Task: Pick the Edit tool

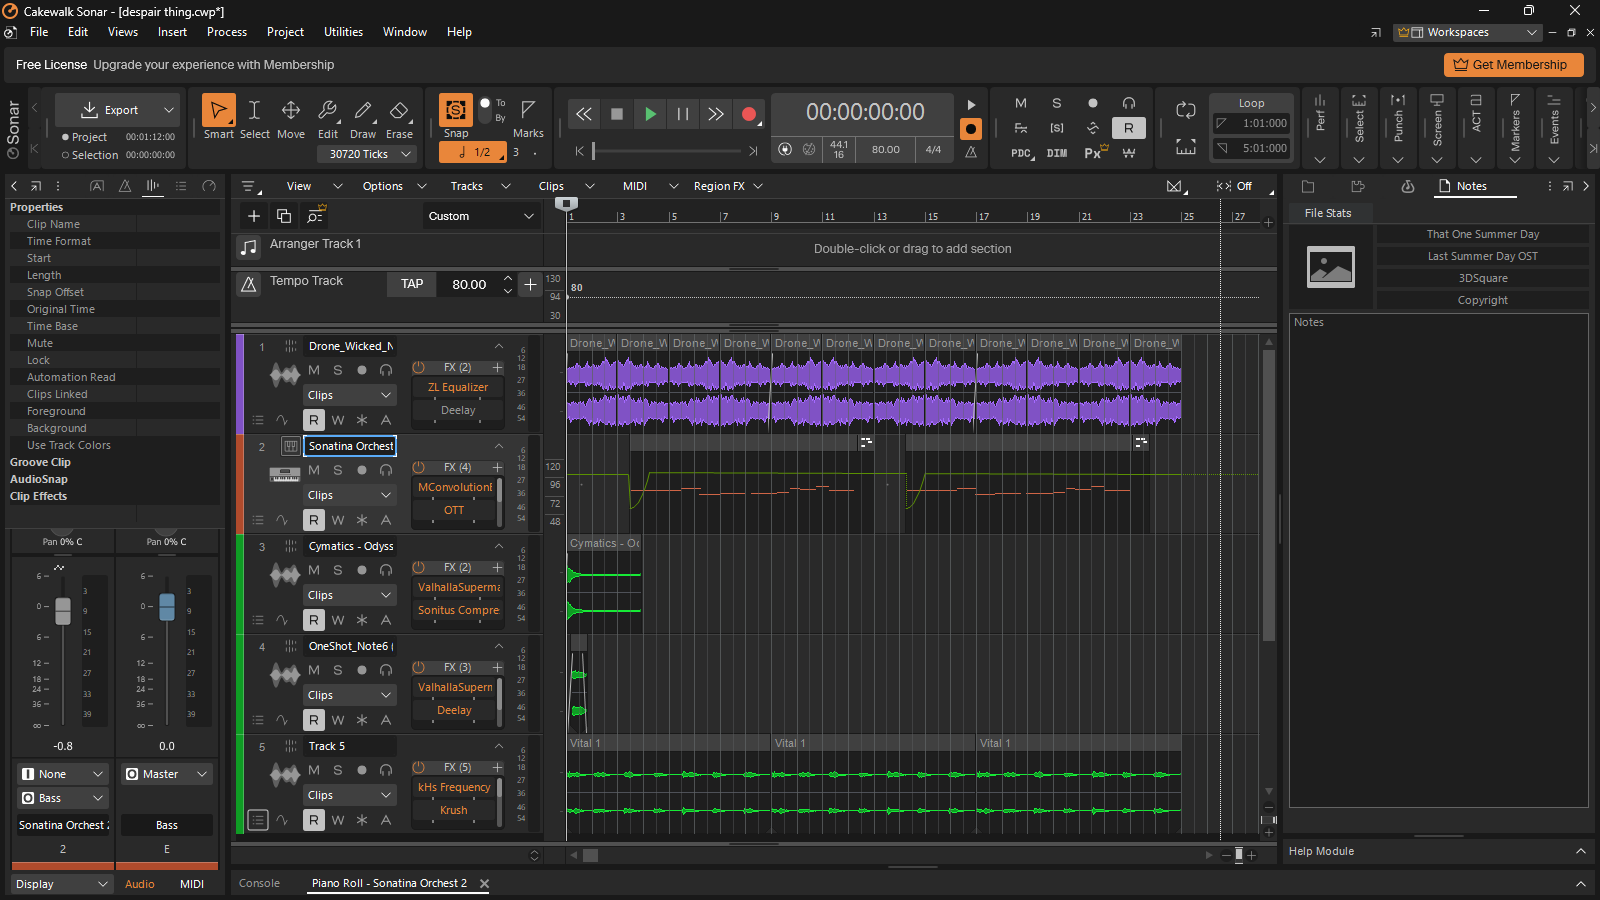Action: (x=327, y=117)
